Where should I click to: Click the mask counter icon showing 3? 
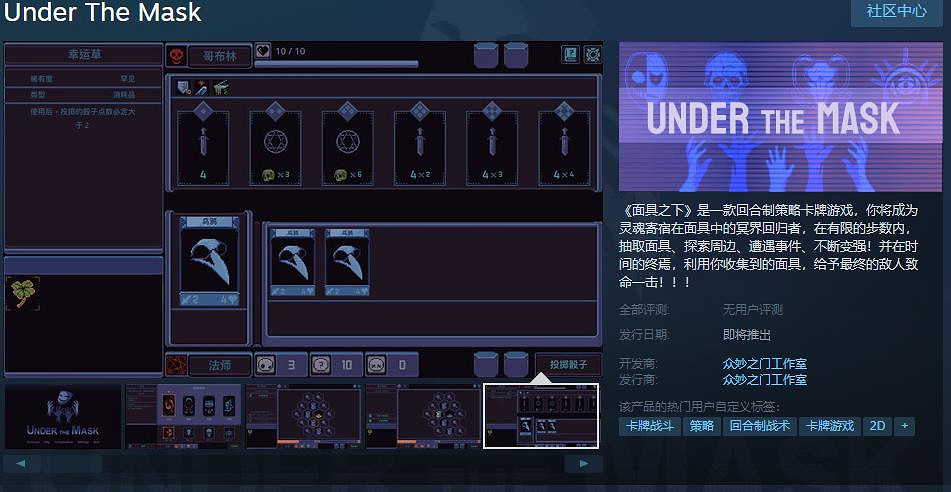266,365
